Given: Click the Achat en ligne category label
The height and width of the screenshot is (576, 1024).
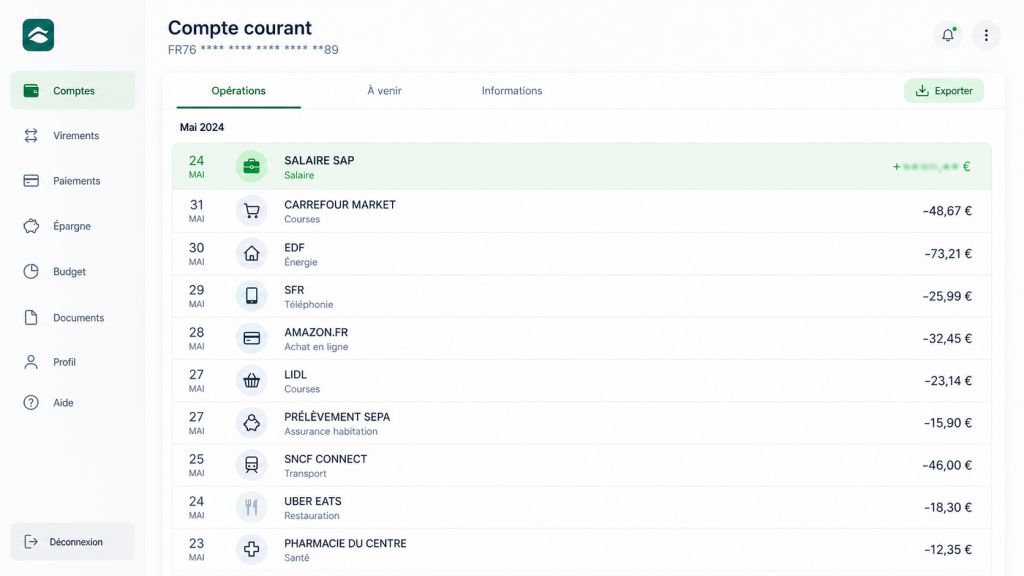Looking at the screenshot, I should (316, 347).
